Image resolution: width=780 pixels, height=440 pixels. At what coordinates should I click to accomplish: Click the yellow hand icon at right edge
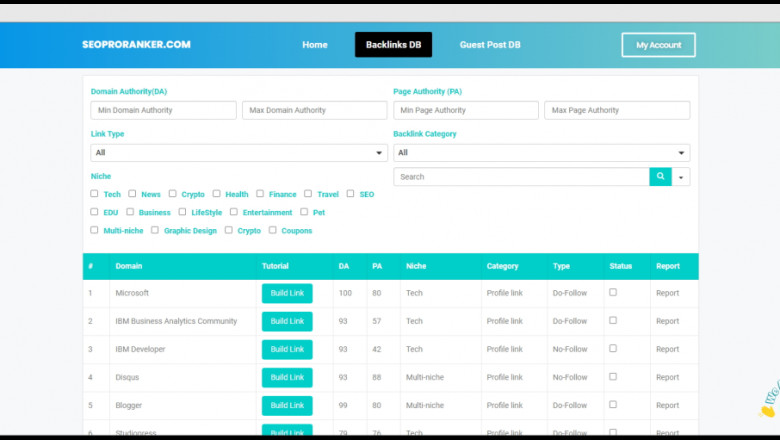coord(768,410)
